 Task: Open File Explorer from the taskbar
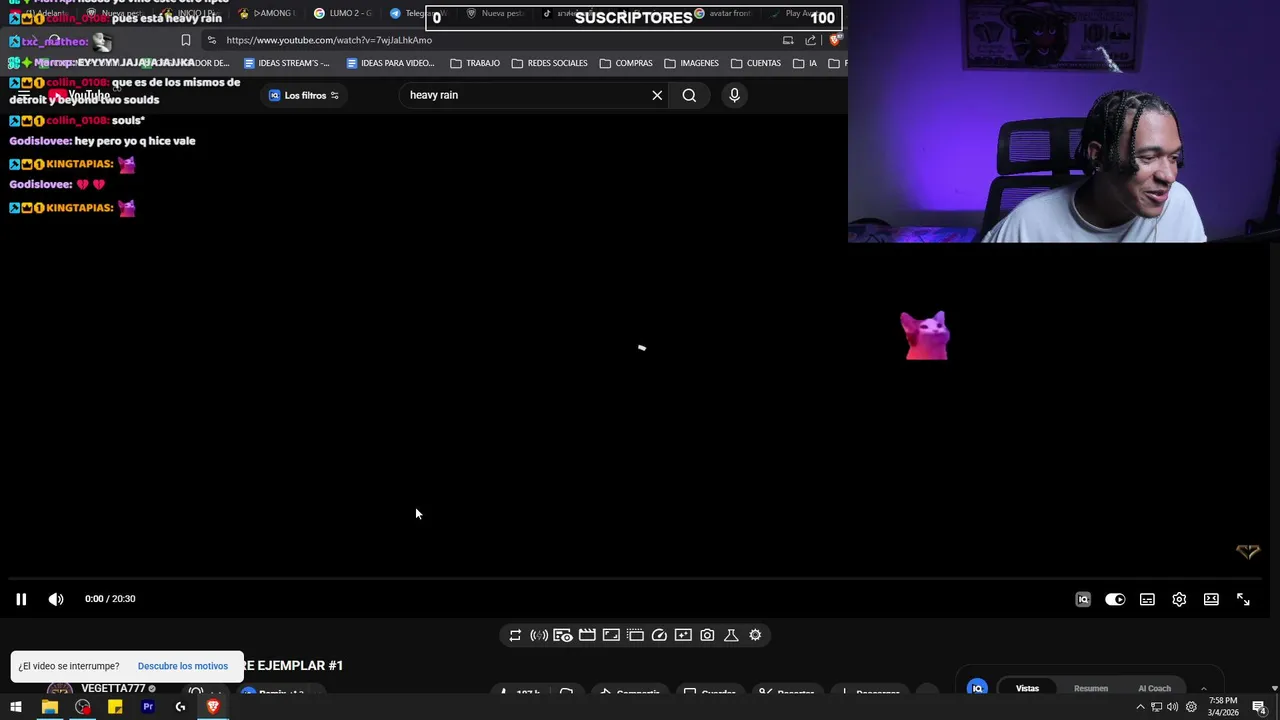(x=49, y=707)
